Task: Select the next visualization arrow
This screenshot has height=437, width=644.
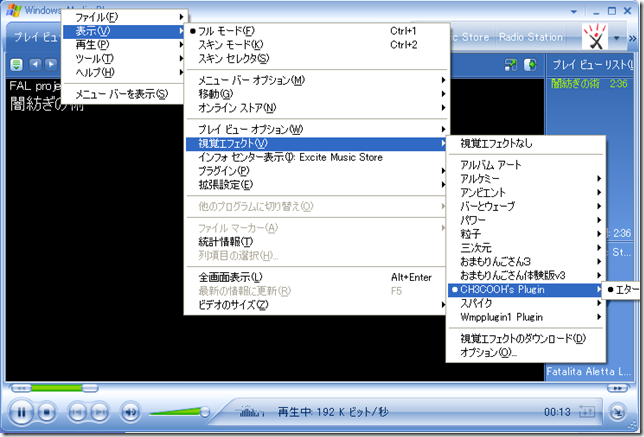Action: coord(51,64)
